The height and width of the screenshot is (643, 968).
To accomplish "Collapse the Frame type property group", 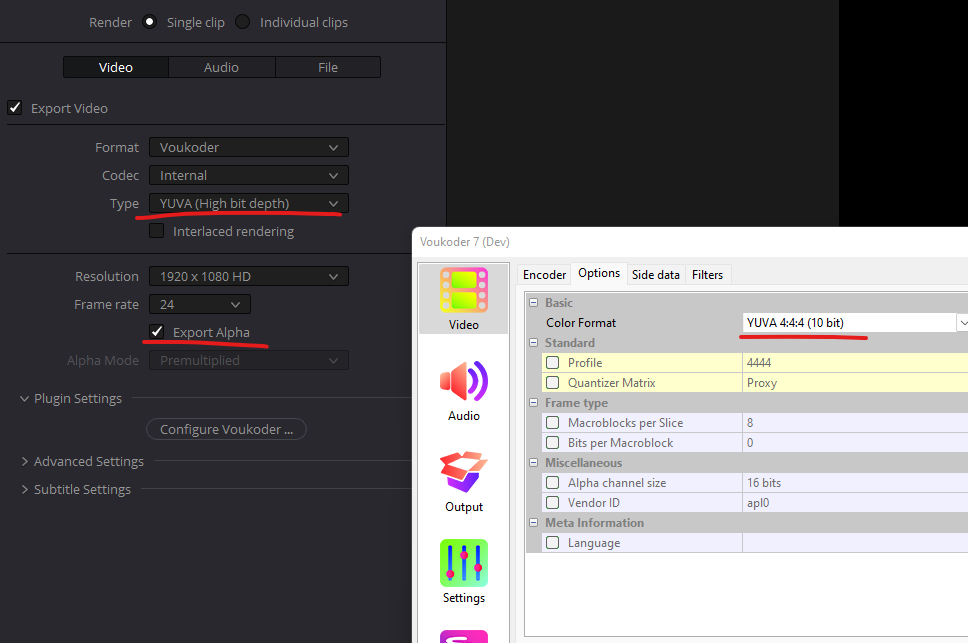I will pos(534,403).
